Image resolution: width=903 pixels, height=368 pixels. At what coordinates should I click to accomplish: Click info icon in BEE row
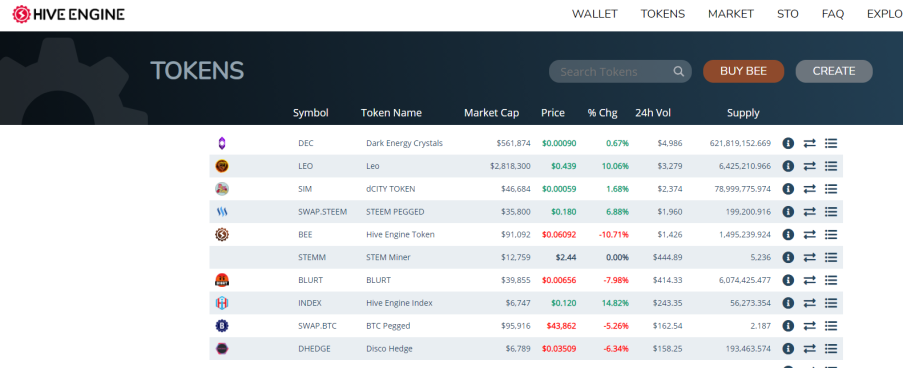click(x=788, y=234)
